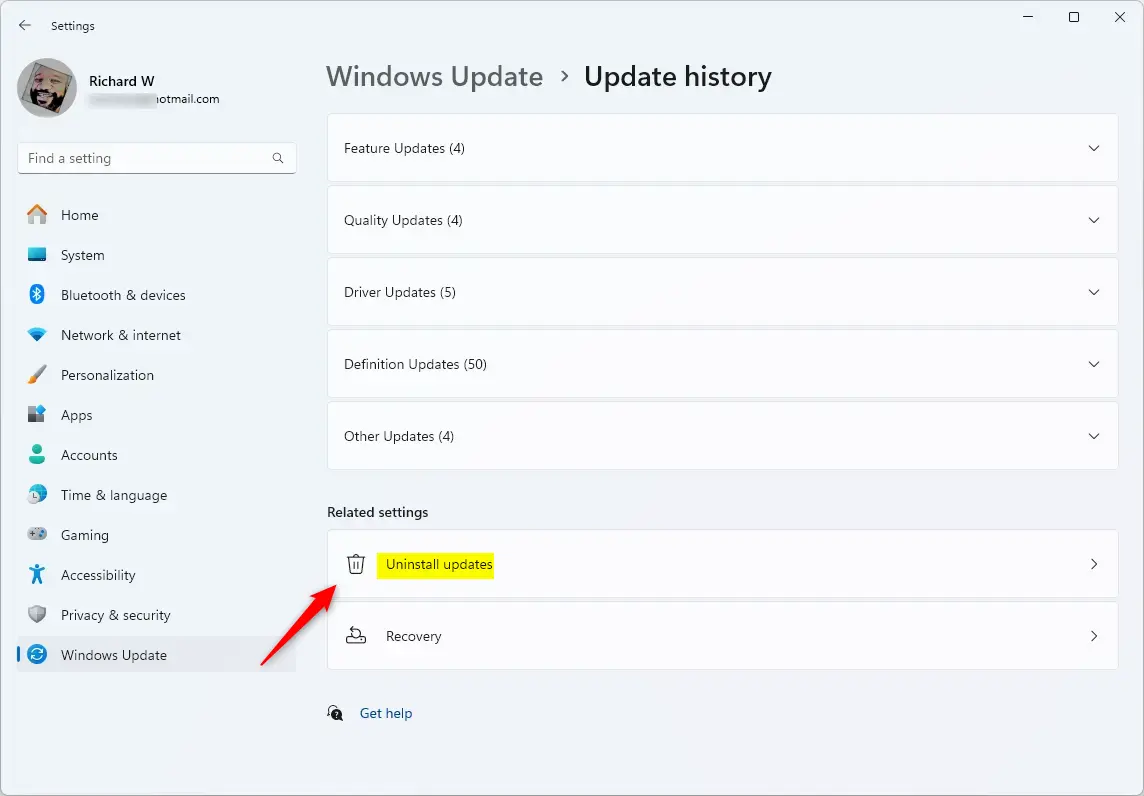This screenshot has height=796, width=1144.
Task: Click the back arrow at top left
Action: (25, 25)
